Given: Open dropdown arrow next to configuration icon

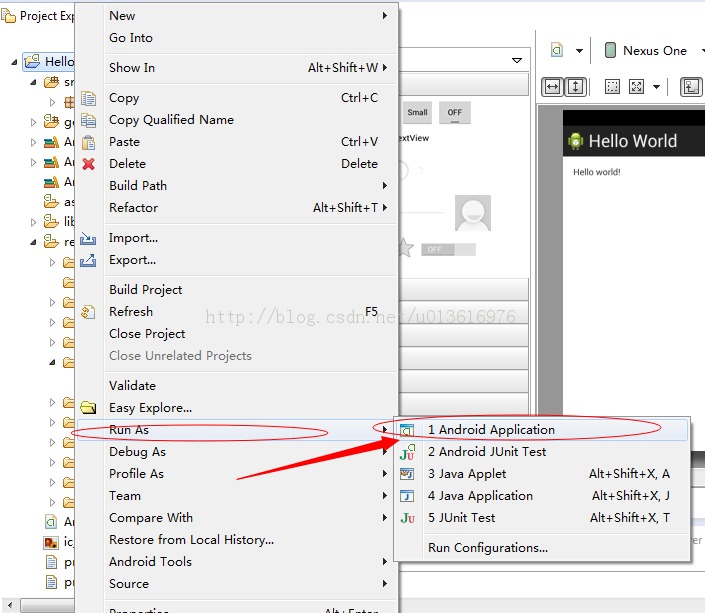Looking at the screenshot, I should click(x=580, y=51).
